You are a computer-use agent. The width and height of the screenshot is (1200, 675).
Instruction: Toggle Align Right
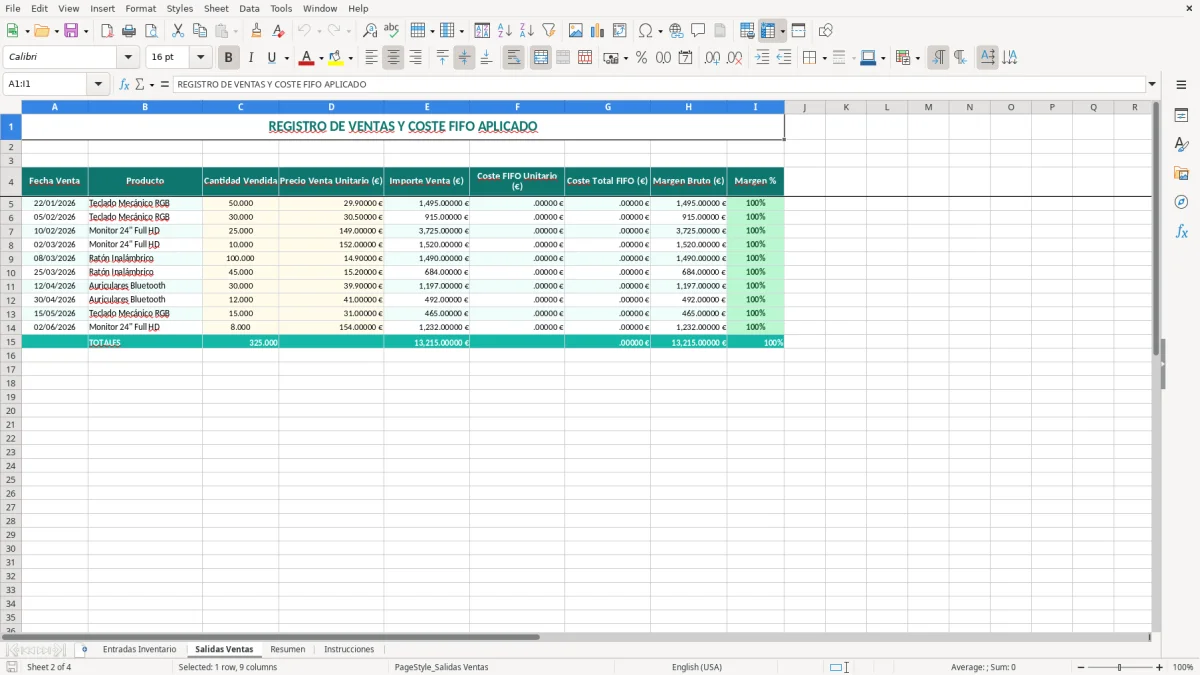coord(415,58)
